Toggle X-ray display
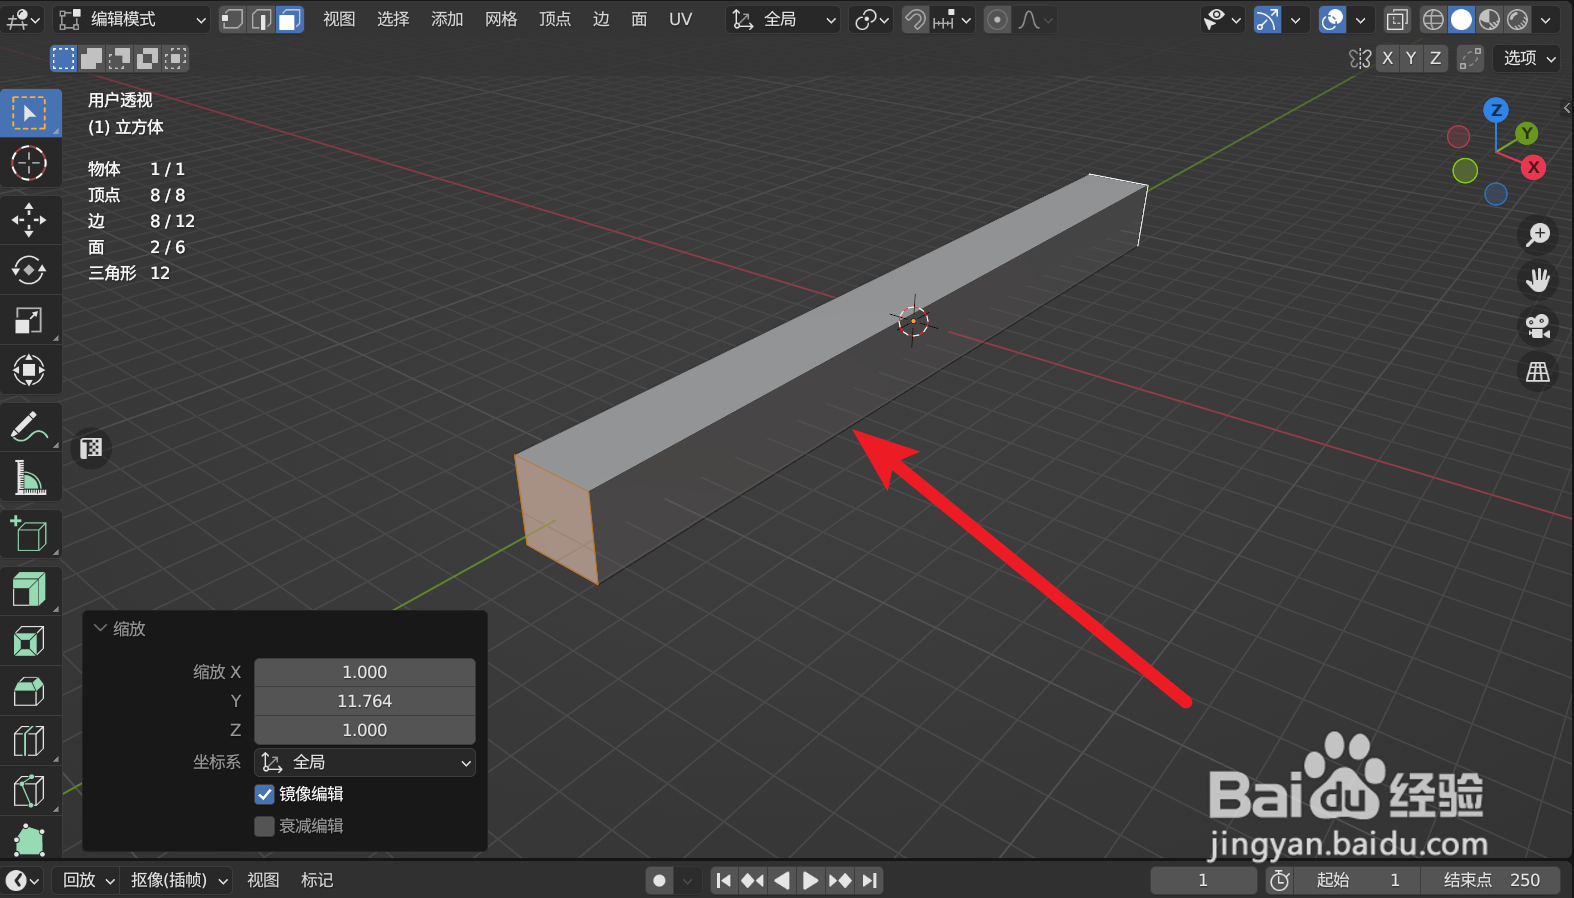Viewport: 1574px width, 898px height. 1397,19
